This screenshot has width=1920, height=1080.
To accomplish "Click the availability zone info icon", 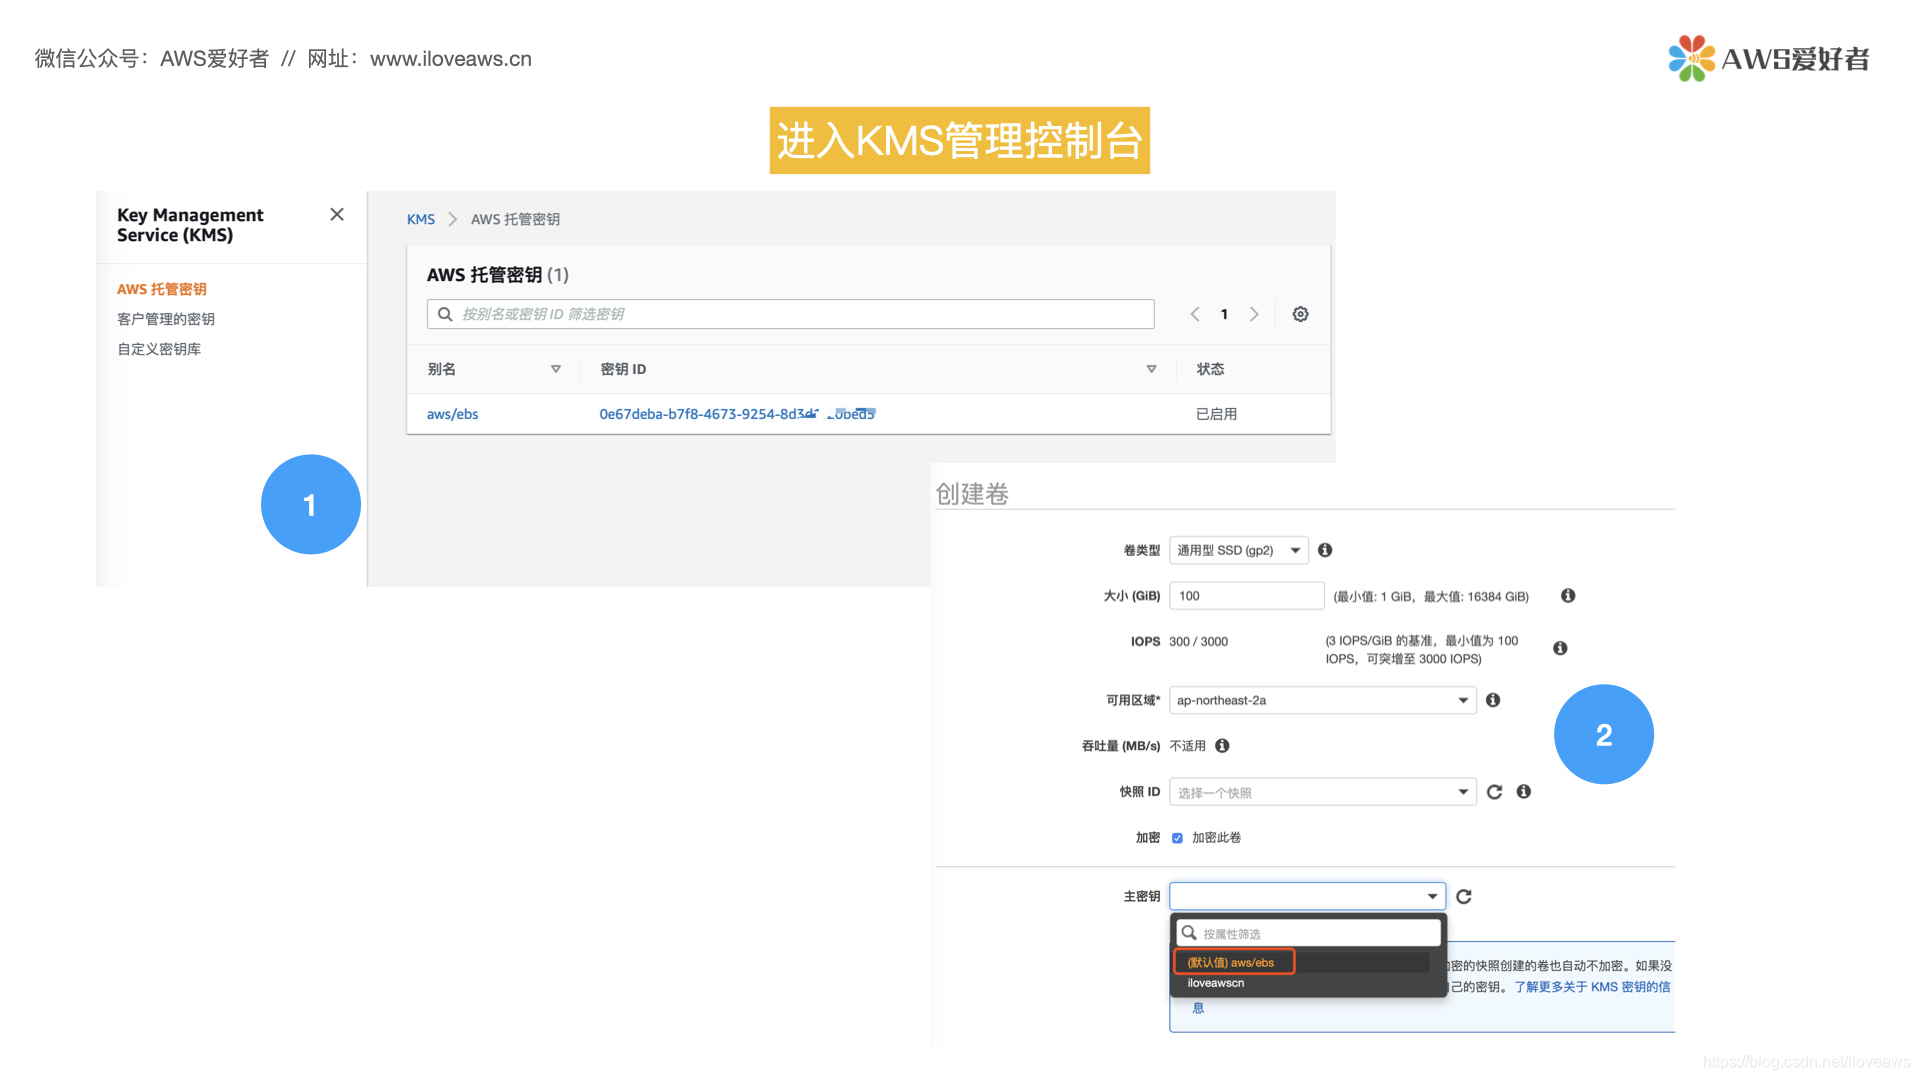I will coord(1493,700).
